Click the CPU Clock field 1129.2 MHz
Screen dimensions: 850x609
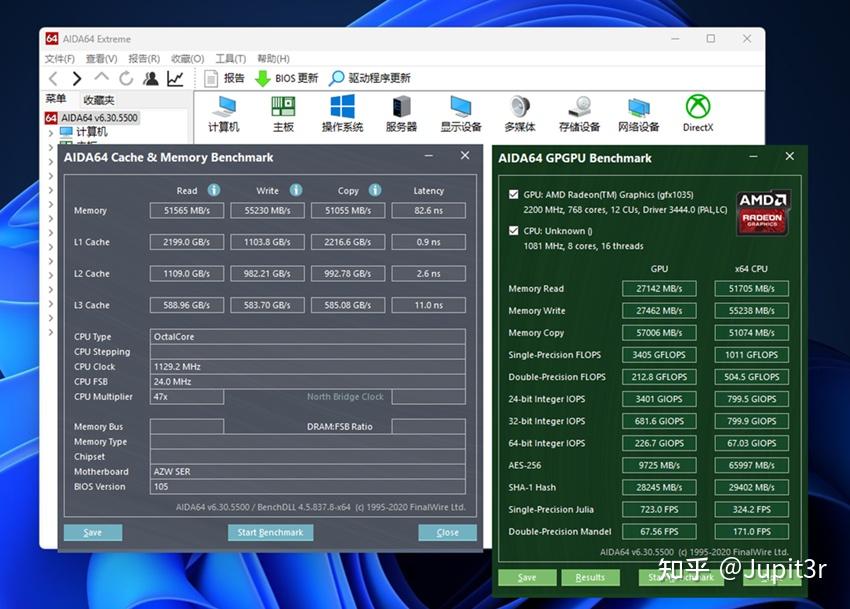307,367
